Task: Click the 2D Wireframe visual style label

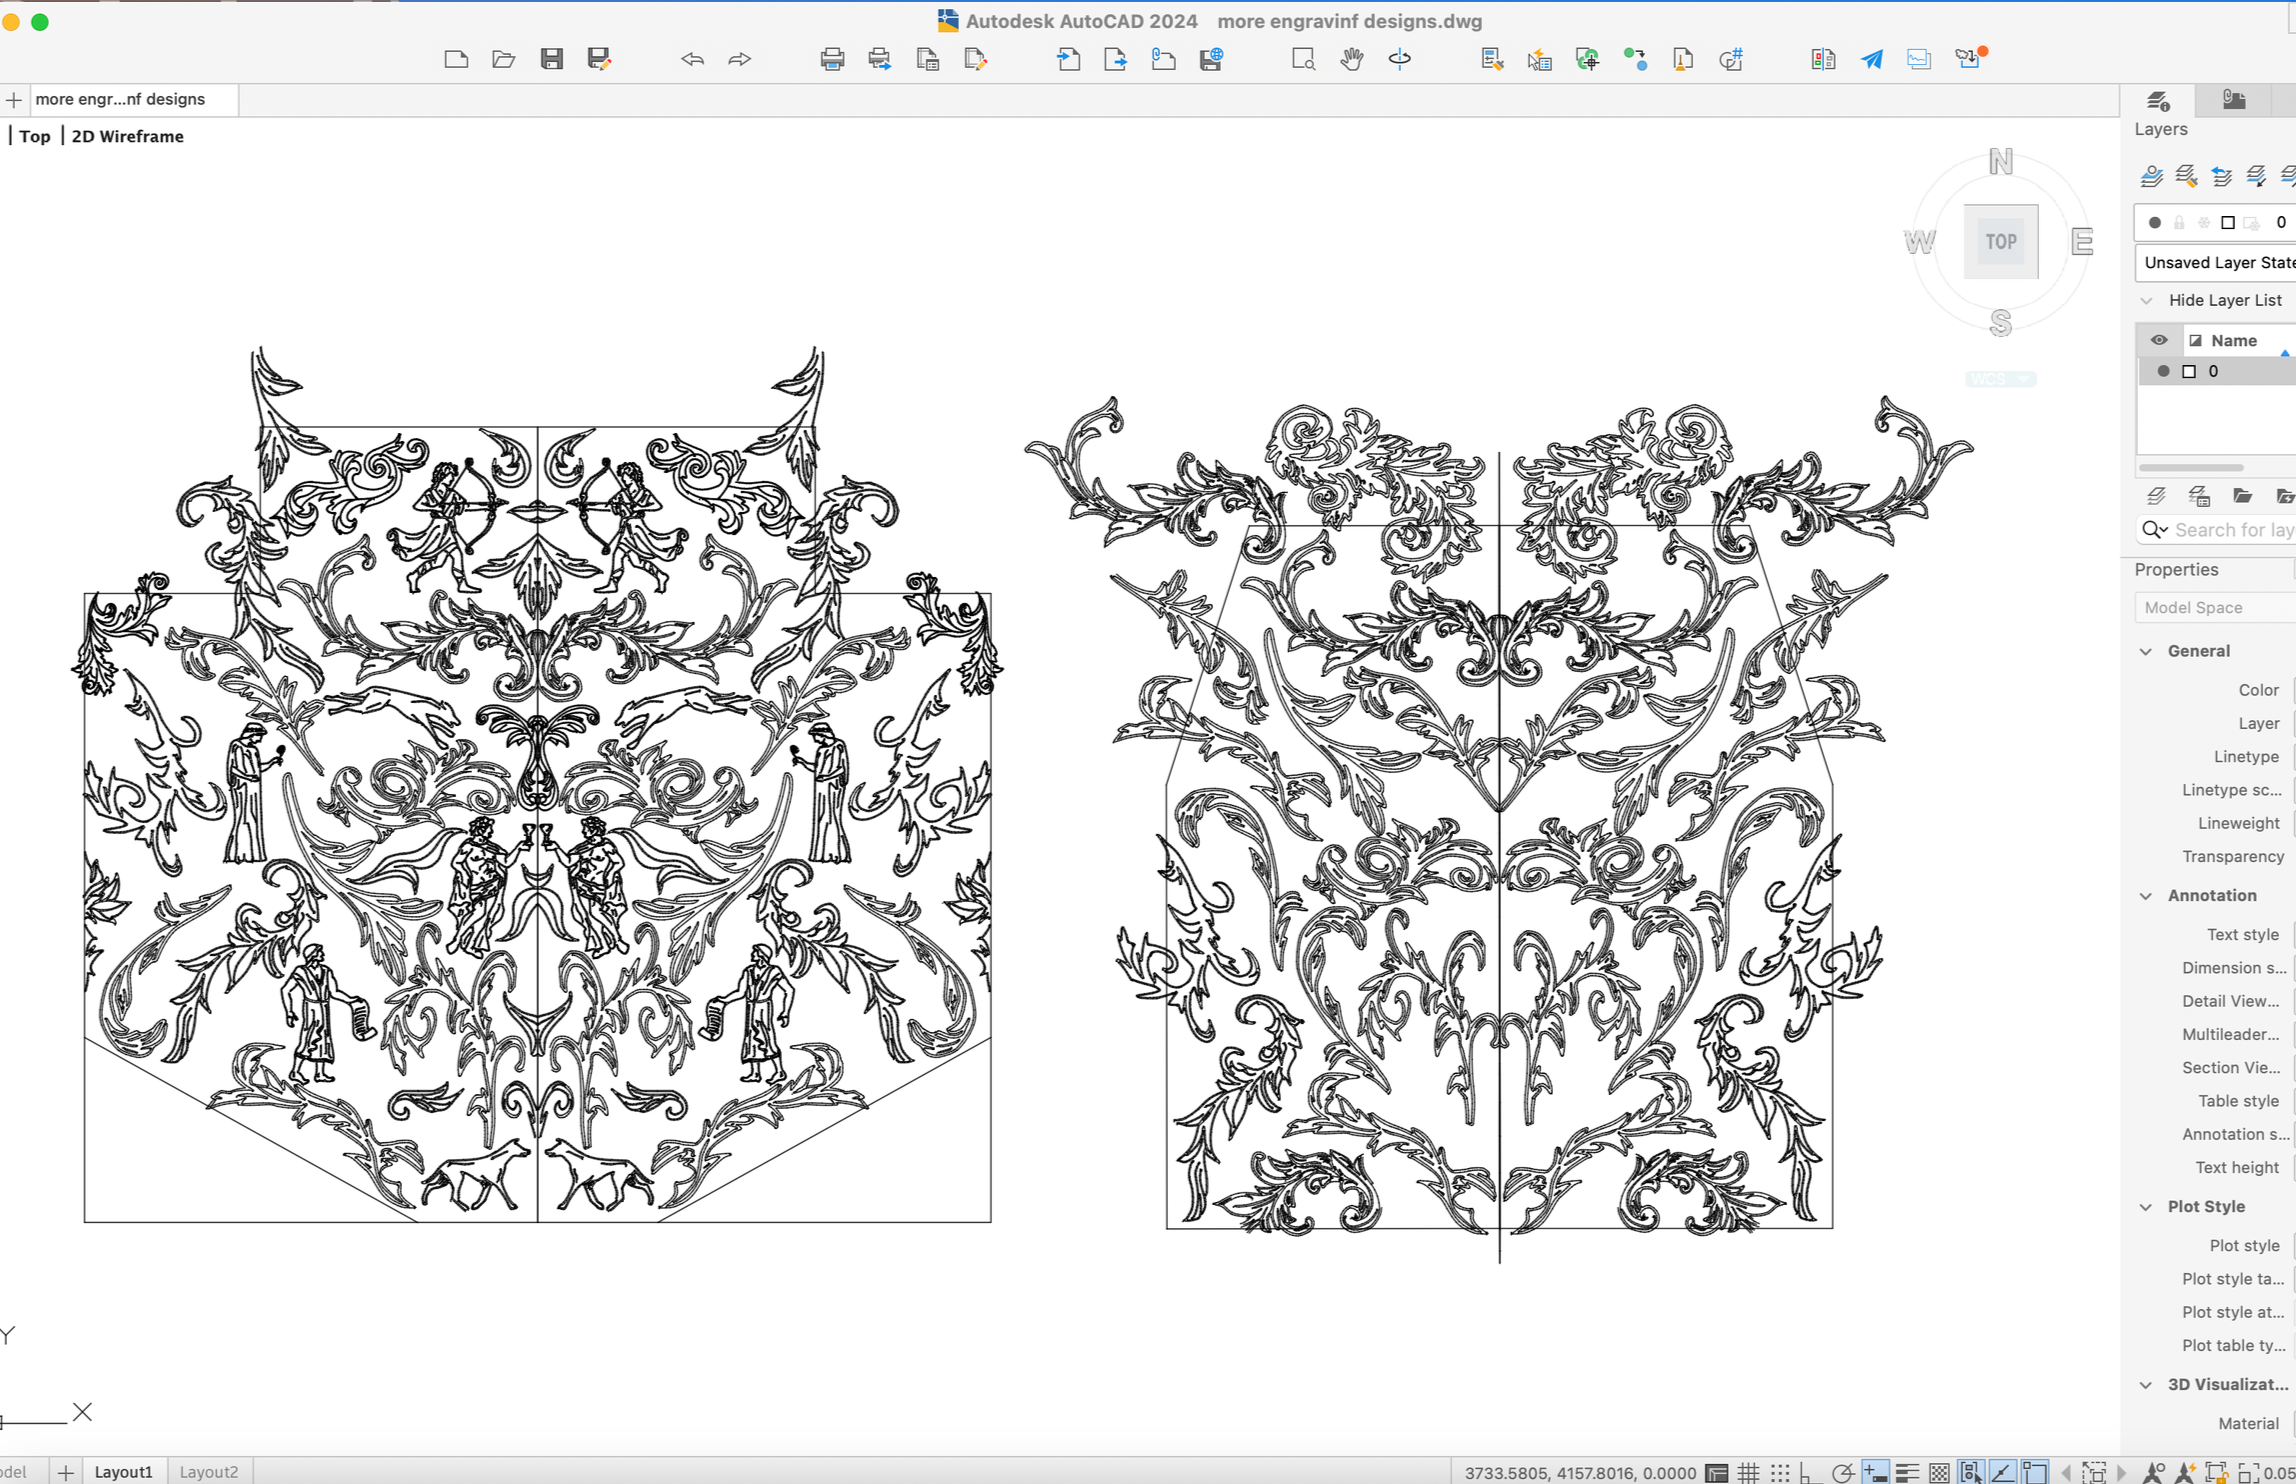Action: pos(128,136)
